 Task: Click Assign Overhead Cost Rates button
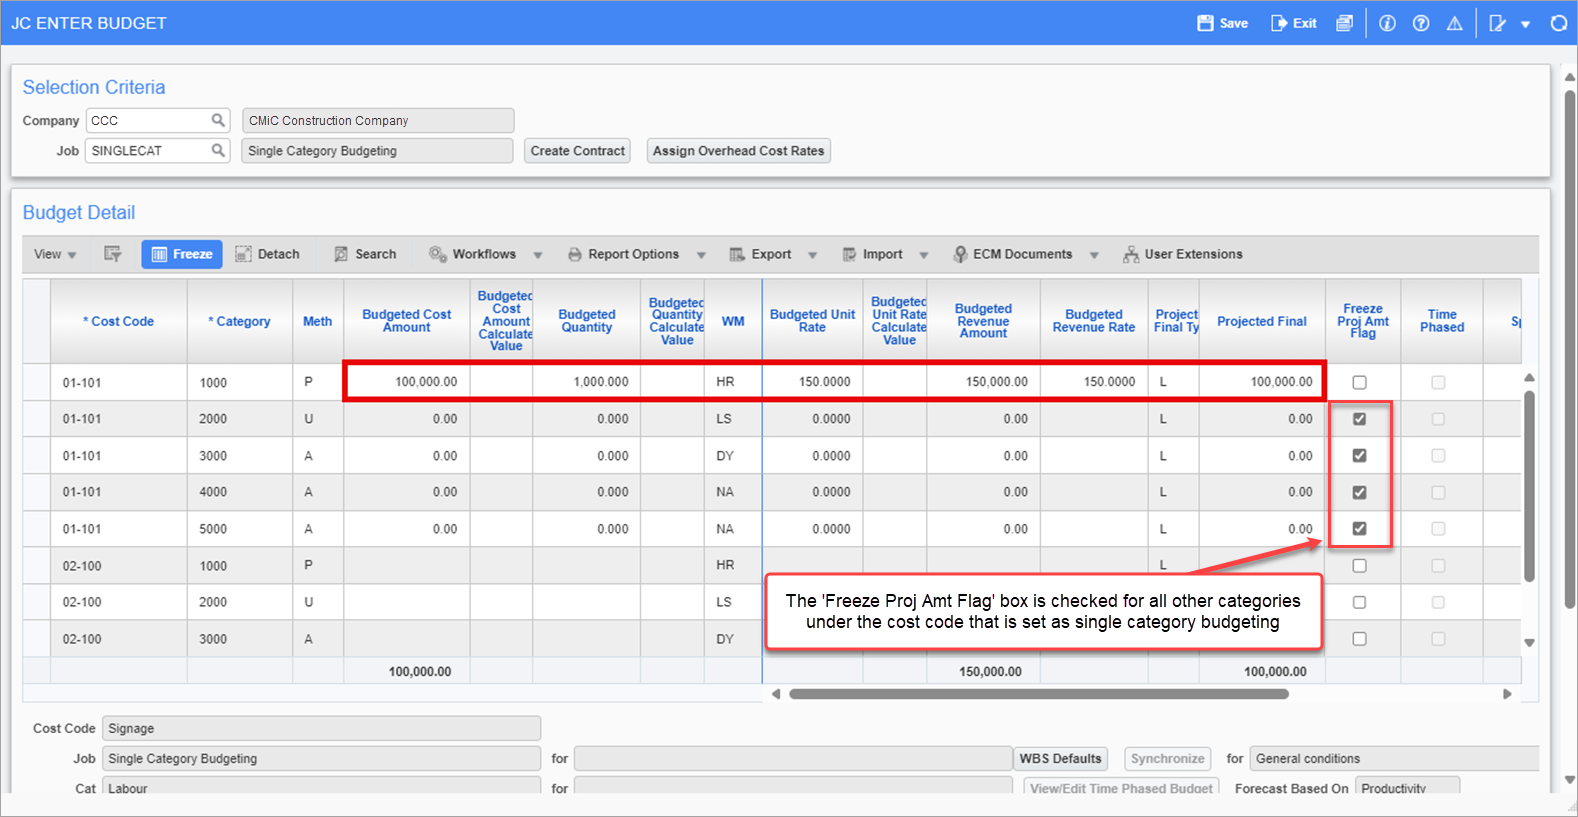(739, 151)
